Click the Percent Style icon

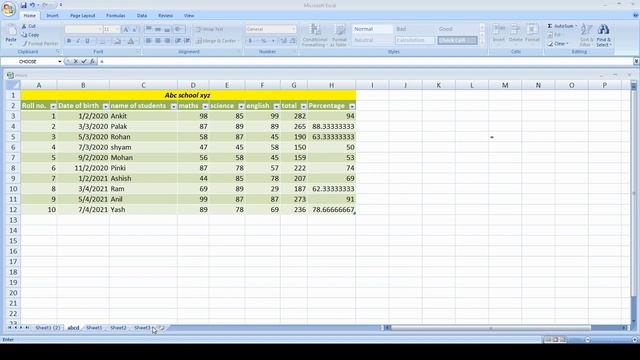(263, 41)
